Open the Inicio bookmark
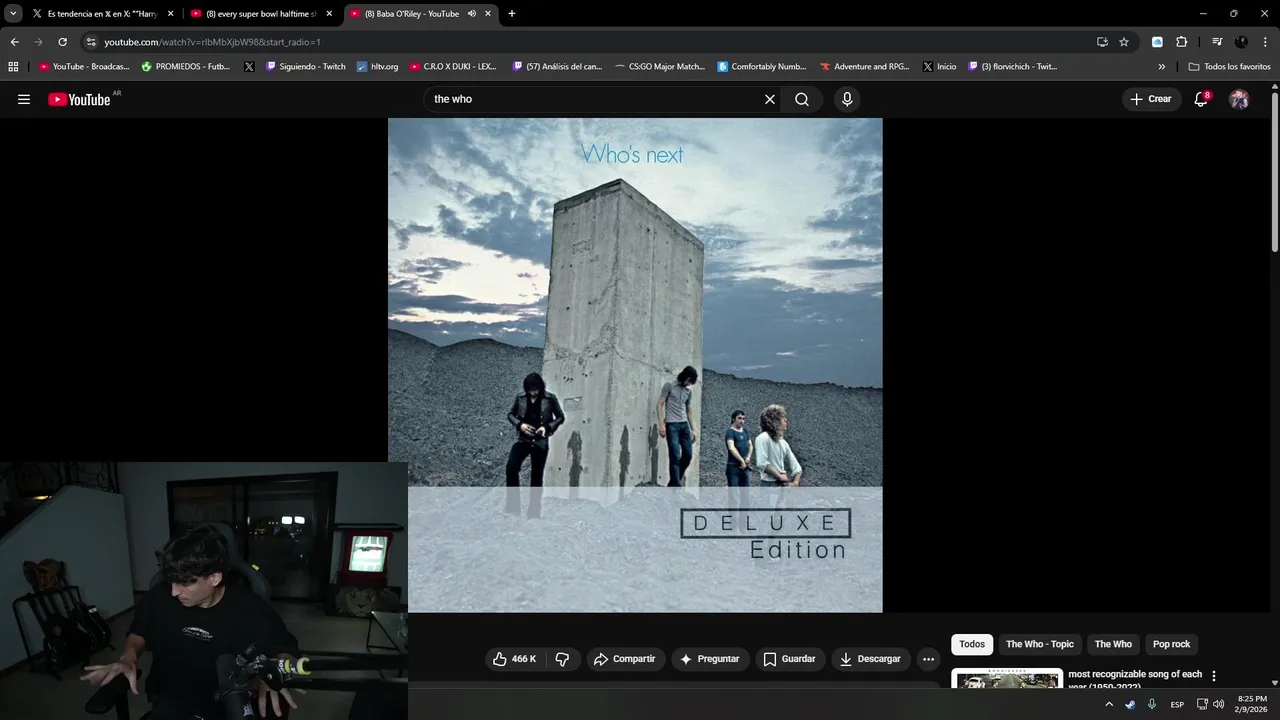 coord(939,67)
